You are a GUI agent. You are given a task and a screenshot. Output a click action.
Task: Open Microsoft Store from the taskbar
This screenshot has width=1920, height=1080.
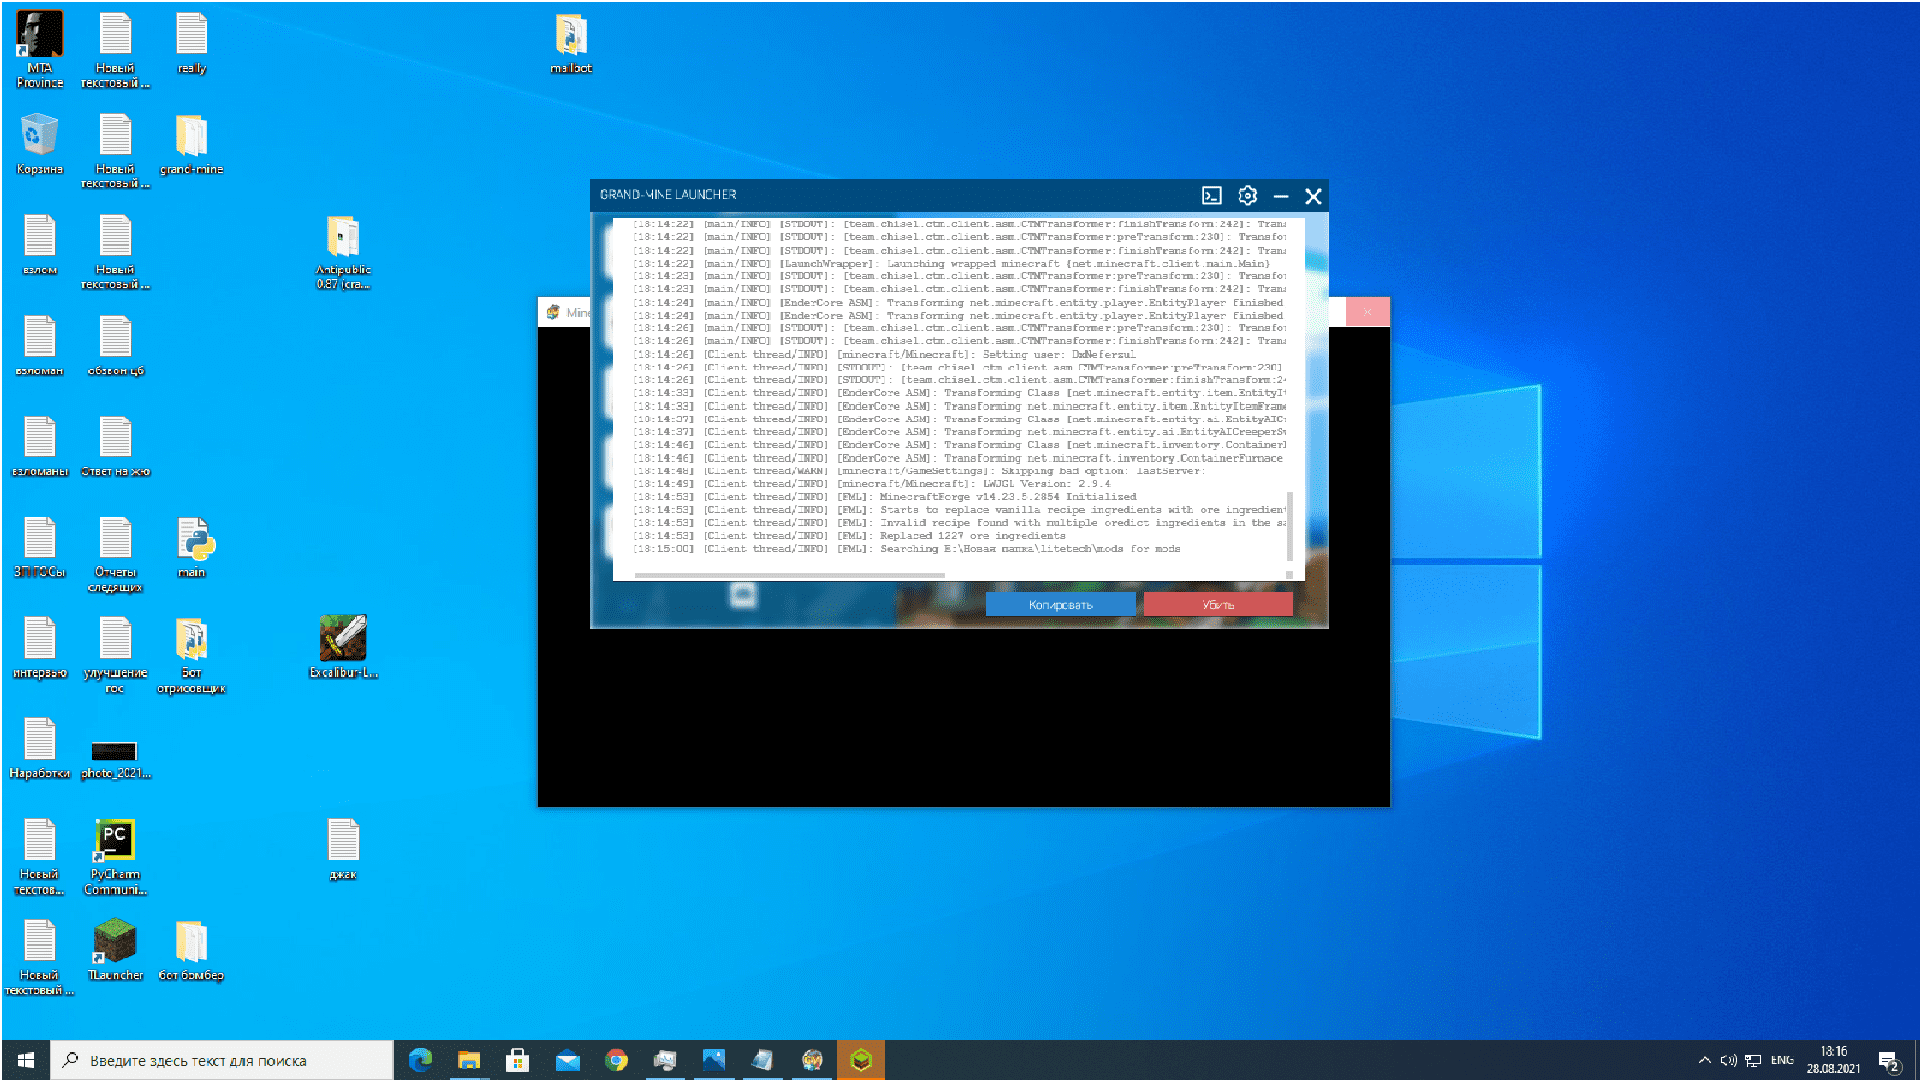[518, 1060]
